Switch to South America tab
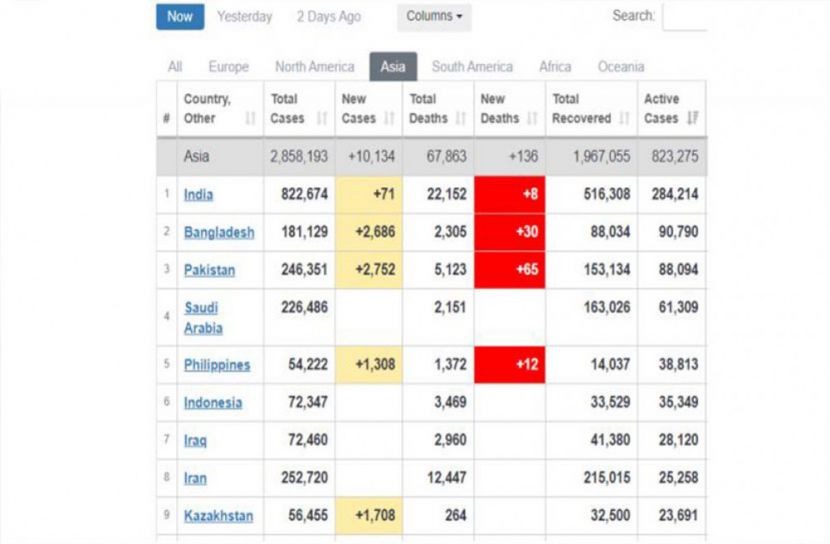Screen dimensions: 830x544 click(472, 67)
